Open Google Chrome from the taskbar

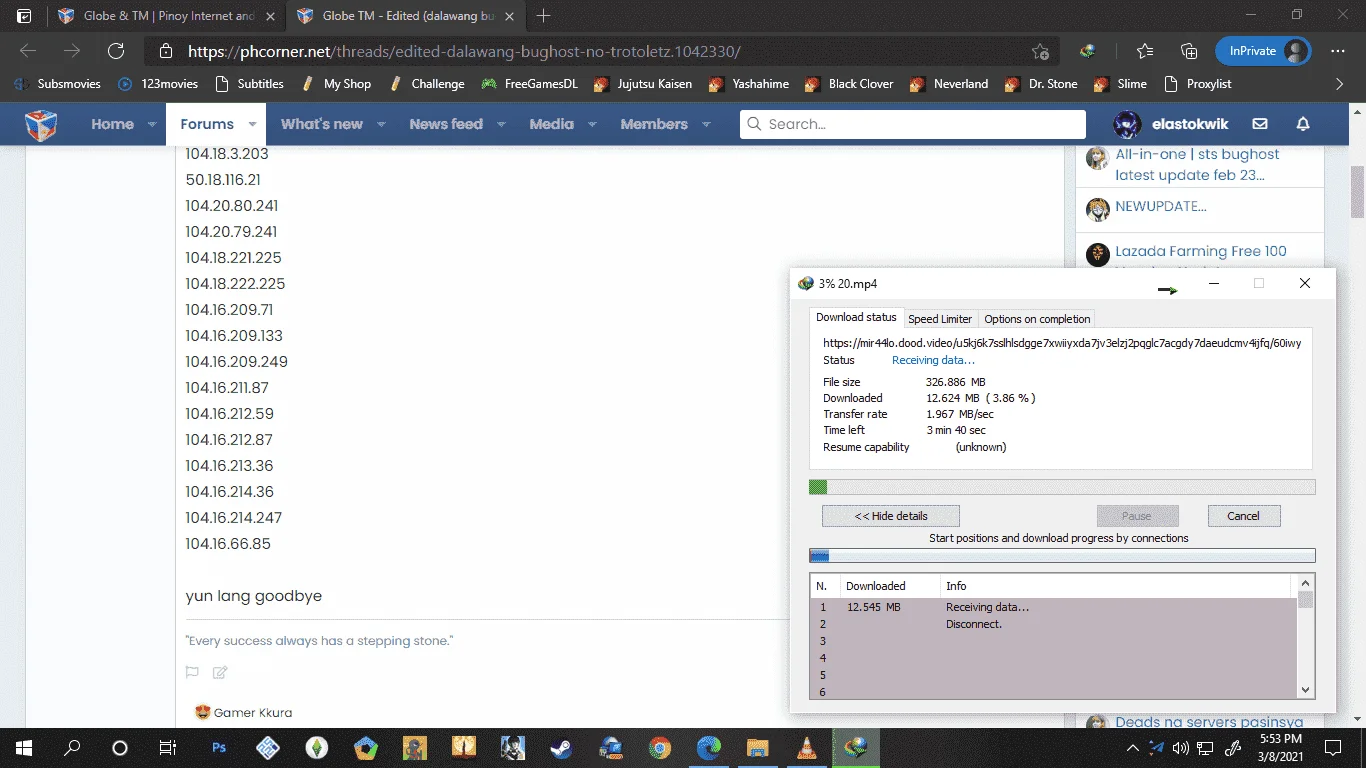click(659, 747)
